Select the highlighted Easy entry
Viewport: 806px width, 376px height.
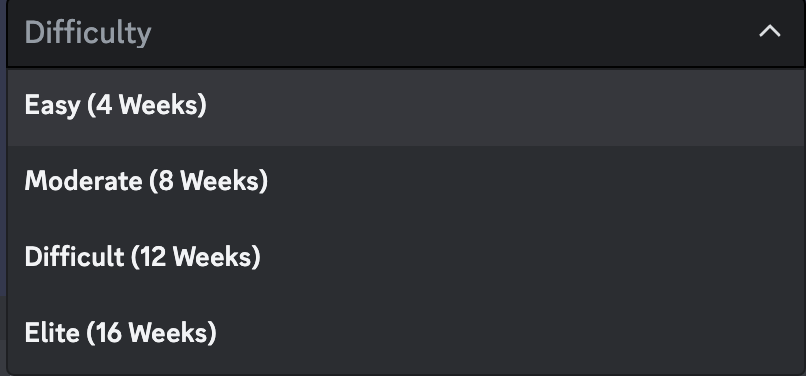[406, 106]
